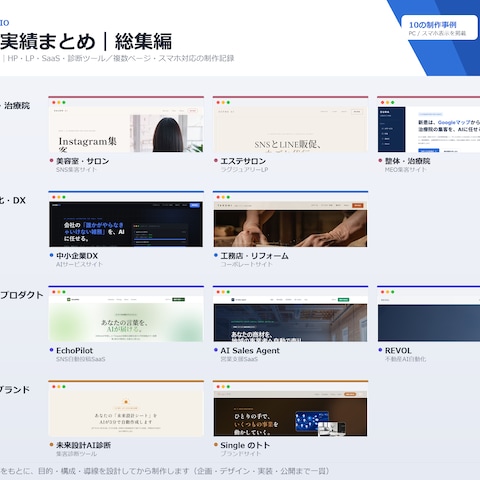This screenshot has width=480, height=480.
Task: Click the SNS自動投稿SaaS subtitle
Action: pyautogui.click(x=81, y=359)
